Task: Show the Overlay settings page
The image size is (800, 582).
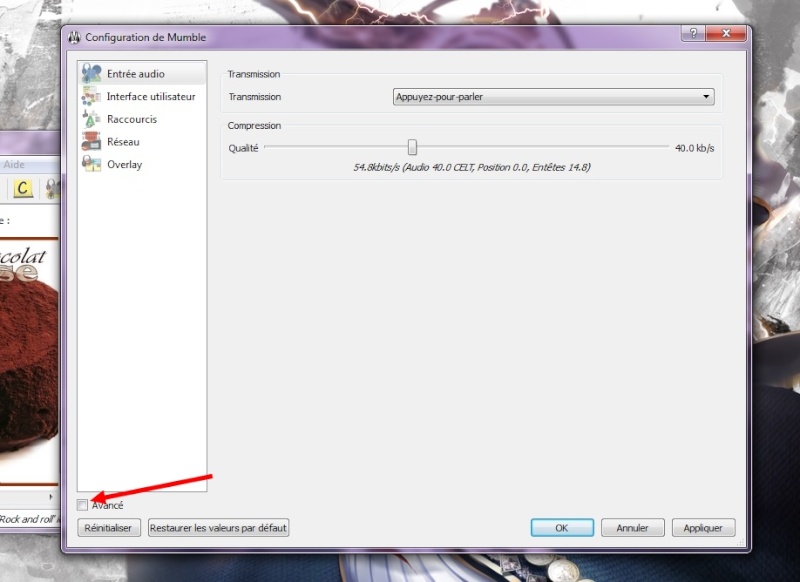Action: (142, 164)
